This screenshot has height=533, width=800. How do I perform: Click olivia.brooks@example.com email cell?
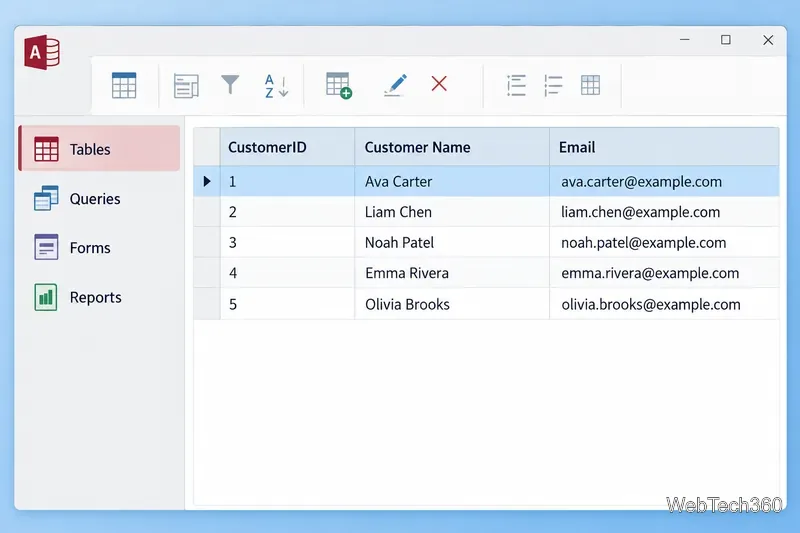click(x=664, y=304)
